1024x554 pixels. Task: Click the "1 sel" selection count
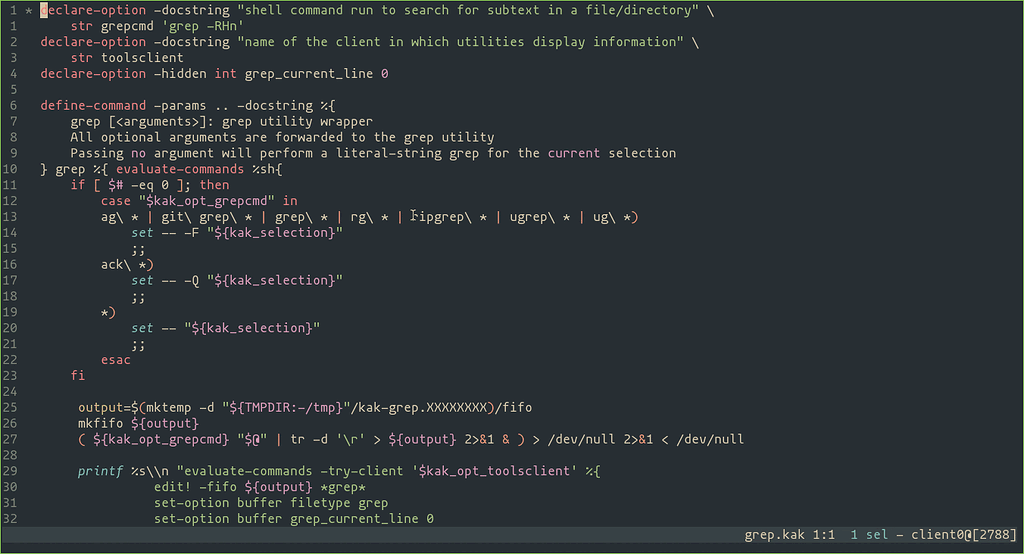tap(868, 536)
